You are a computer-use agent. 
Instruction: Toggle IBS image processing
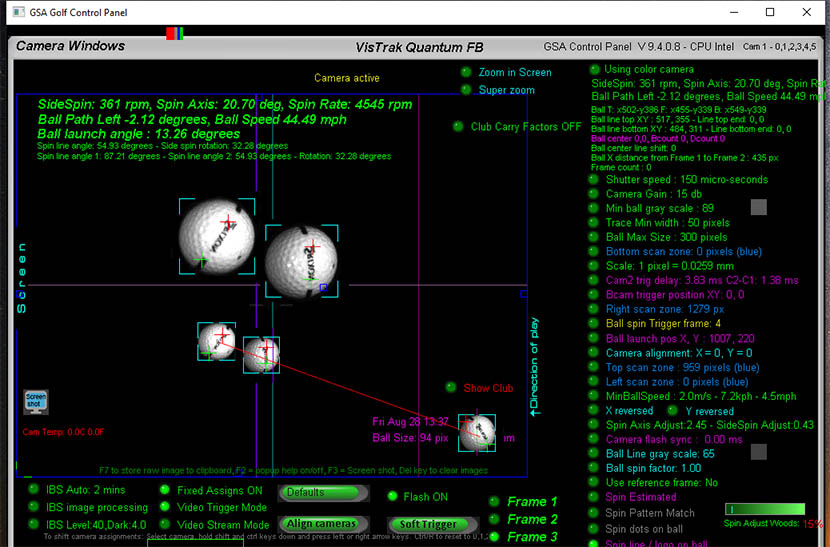click(x=33, y=507)
